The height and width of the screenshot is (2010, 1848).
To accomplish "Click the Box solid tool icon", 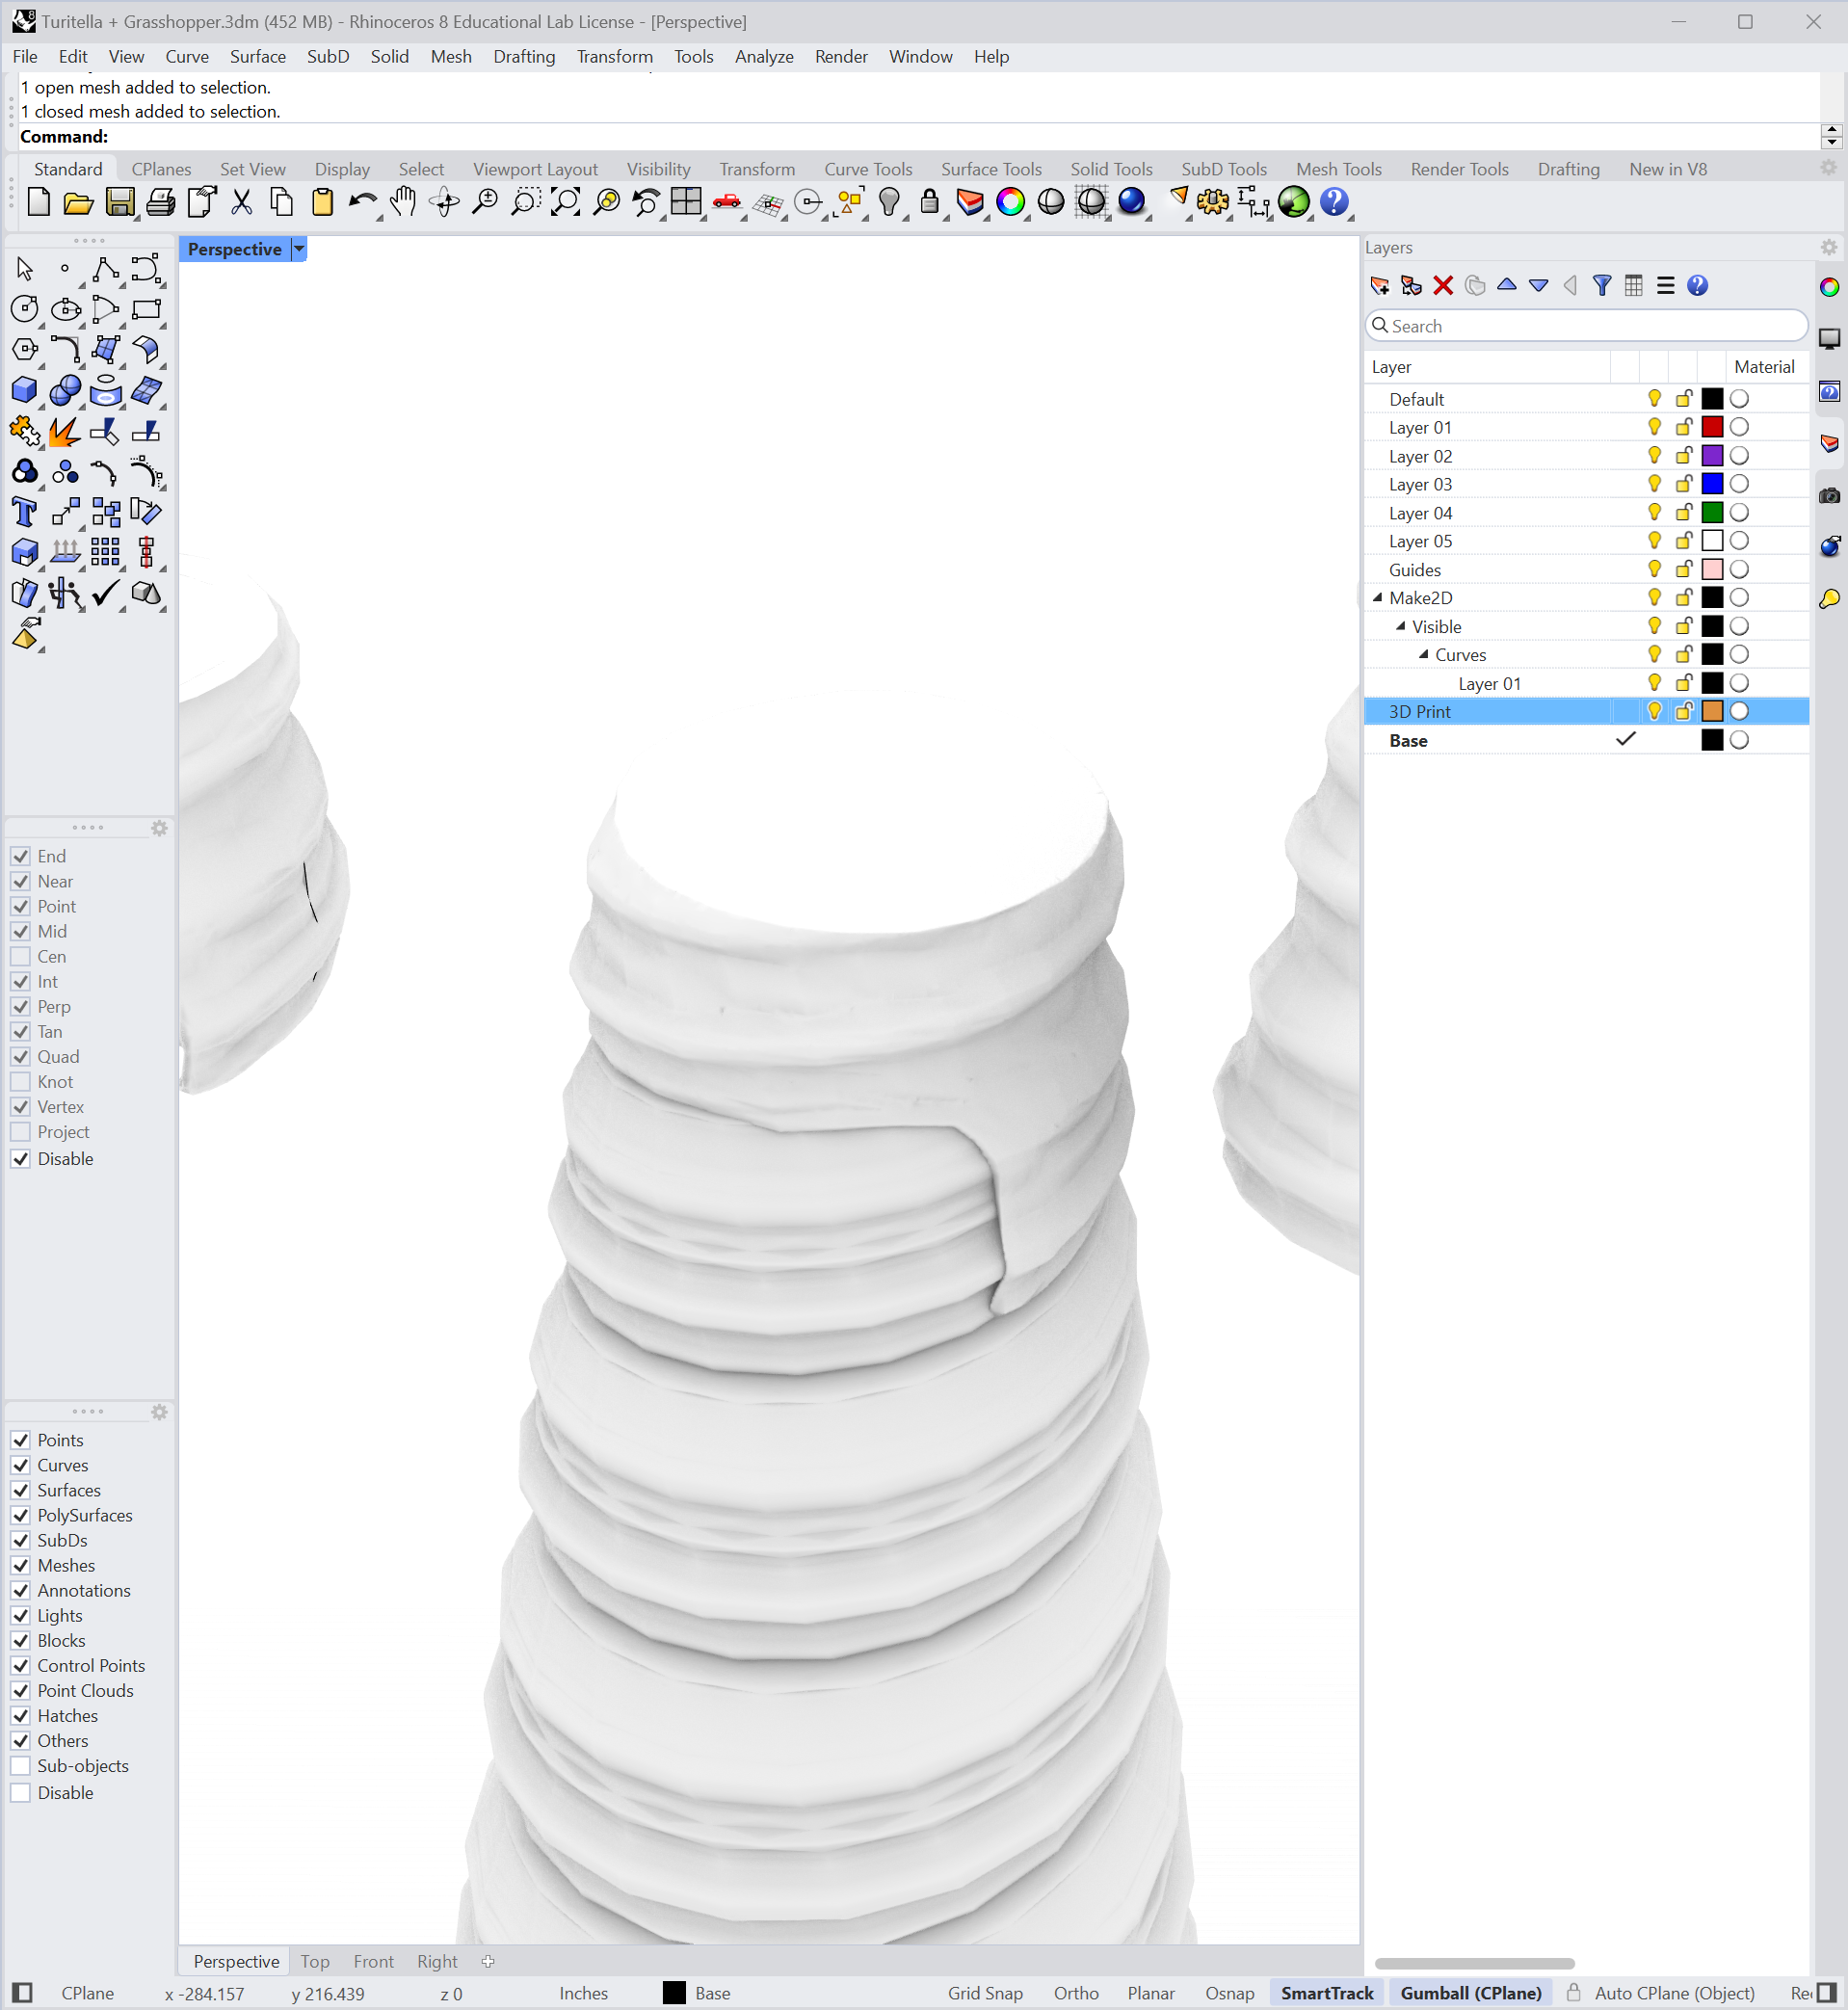I will 24,391.
